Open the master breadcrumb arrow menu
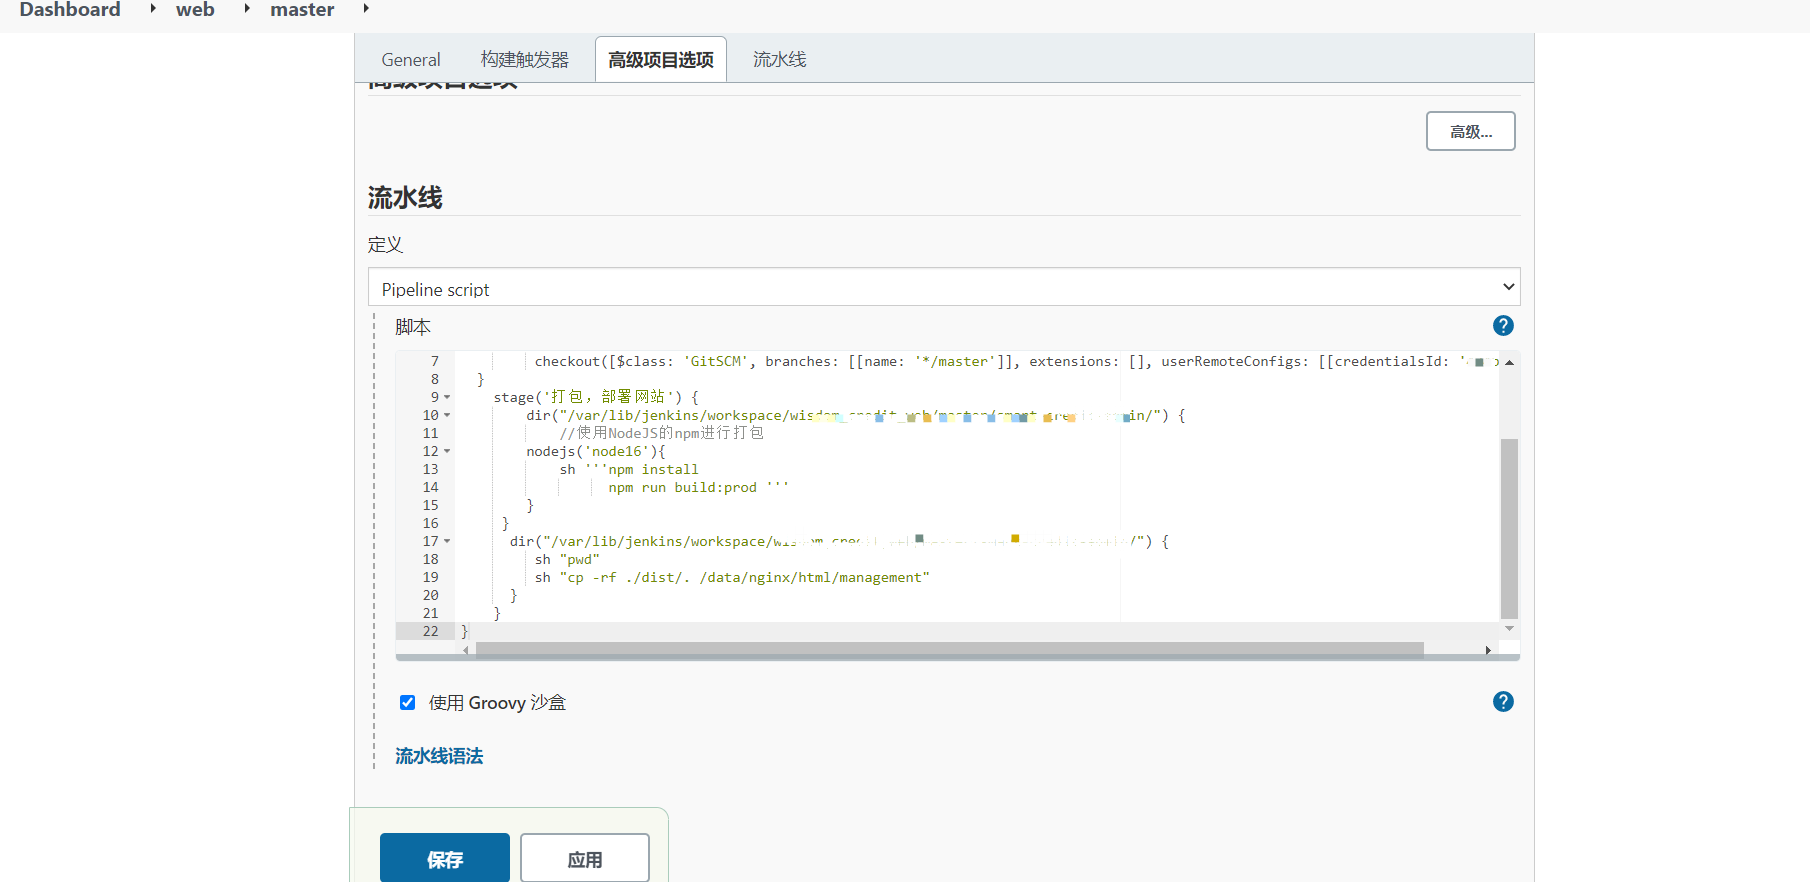The height and width of the screenshot is (882, 1810). click(366, 9)
